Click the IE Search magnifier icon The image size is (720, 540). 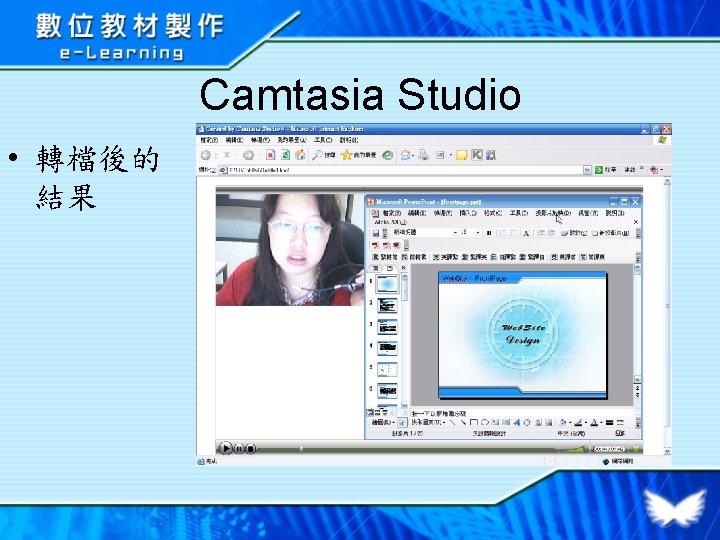pos(317,155)
